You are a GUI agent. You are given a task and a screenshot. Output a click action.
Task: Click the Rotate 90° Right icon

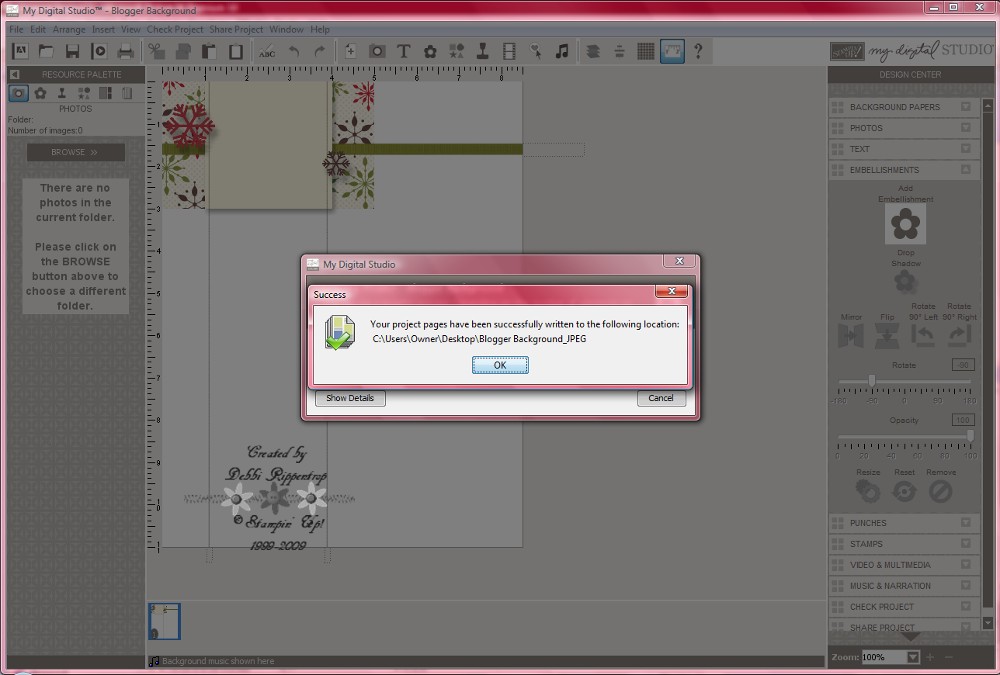[x=959, y=336]
